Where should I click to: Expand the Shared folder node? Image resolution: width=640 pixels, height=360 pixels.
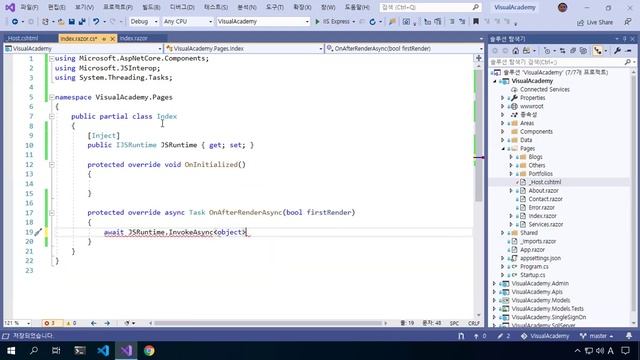[x=503, y=233]
